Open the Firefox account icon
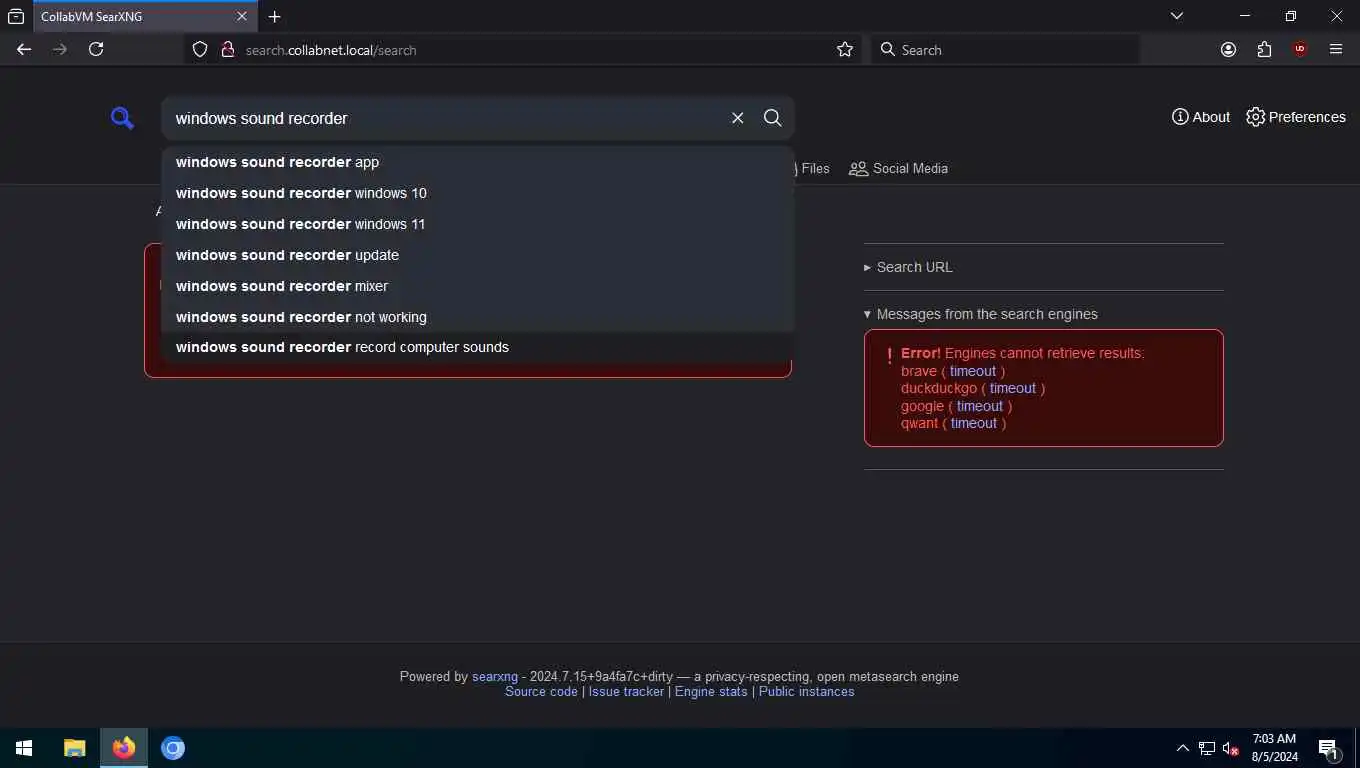The width and height of the screenshot is (1360, 768). pos(1229,49)
